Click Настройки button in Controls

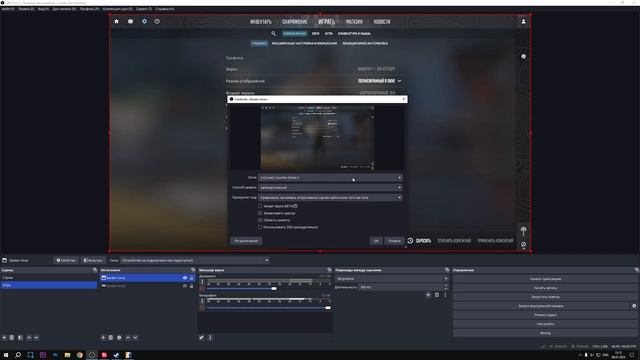click(545, 324)
